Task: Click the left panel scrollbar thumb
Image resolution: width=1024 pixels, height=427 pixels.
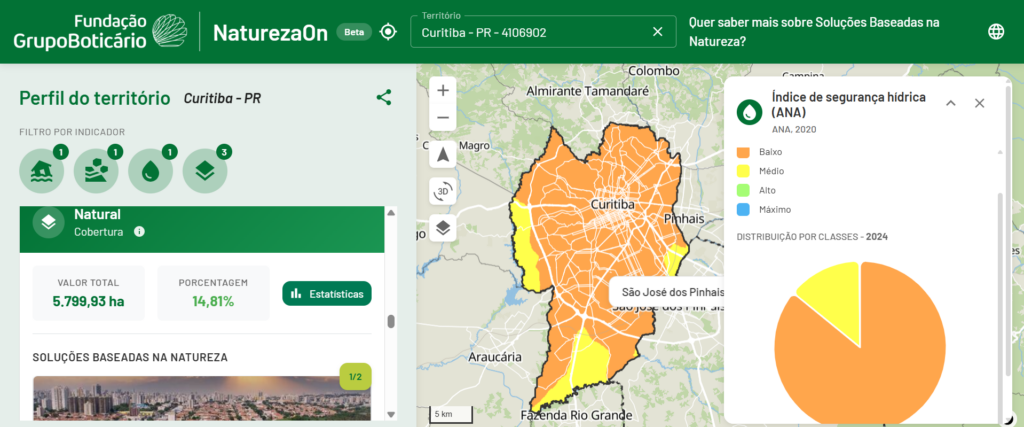Action: point(391,321)
